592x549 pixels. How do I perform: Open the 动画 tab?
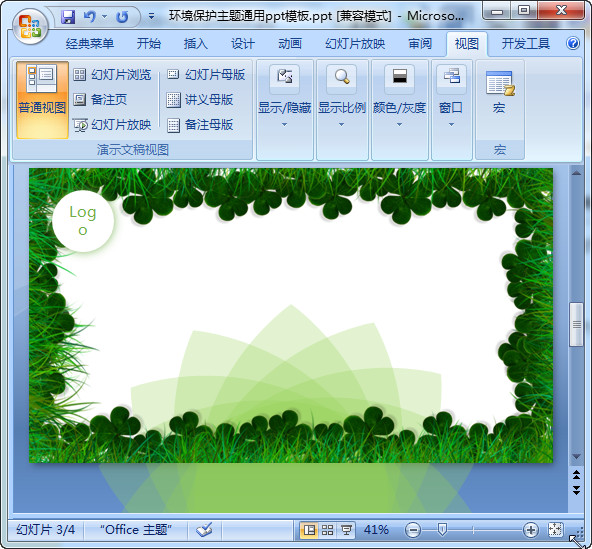[x=290, y=44]
